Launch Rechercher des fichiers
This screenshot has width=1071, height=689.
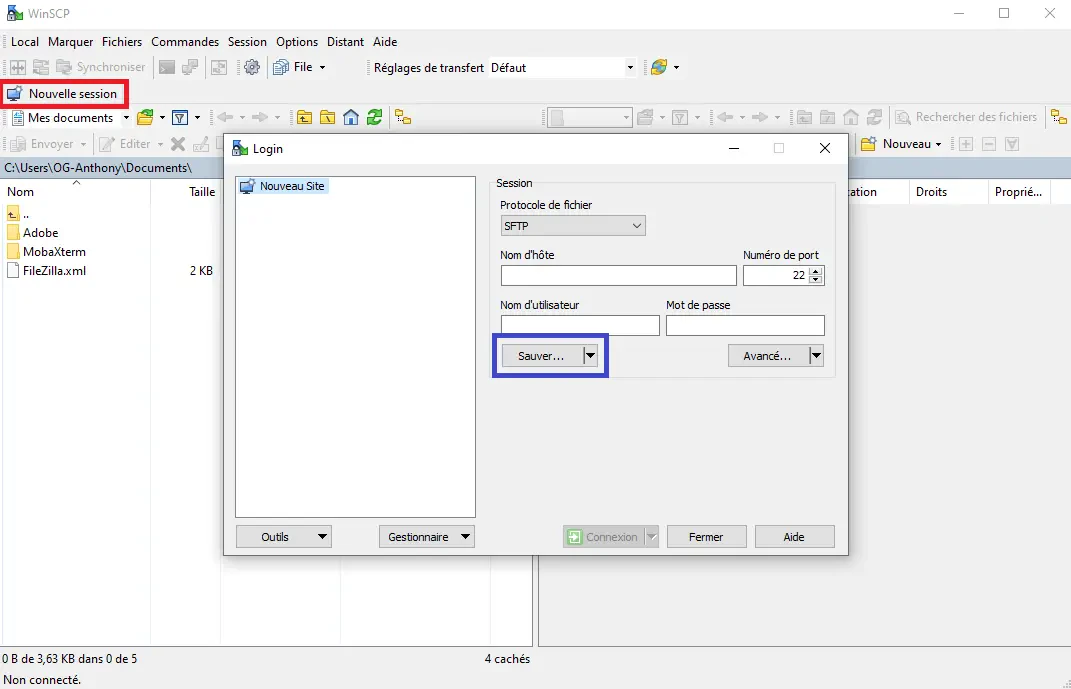[966, 117]
